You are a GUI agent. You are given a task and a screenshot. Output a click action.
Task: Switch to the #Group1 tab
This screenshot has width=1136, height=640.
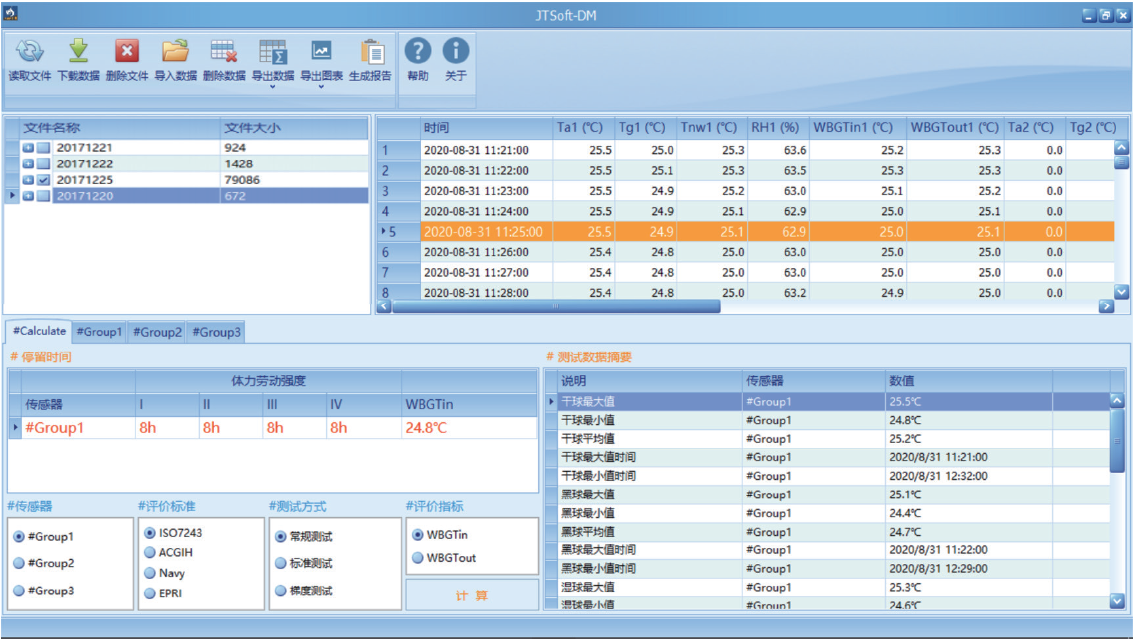(99, 332)
